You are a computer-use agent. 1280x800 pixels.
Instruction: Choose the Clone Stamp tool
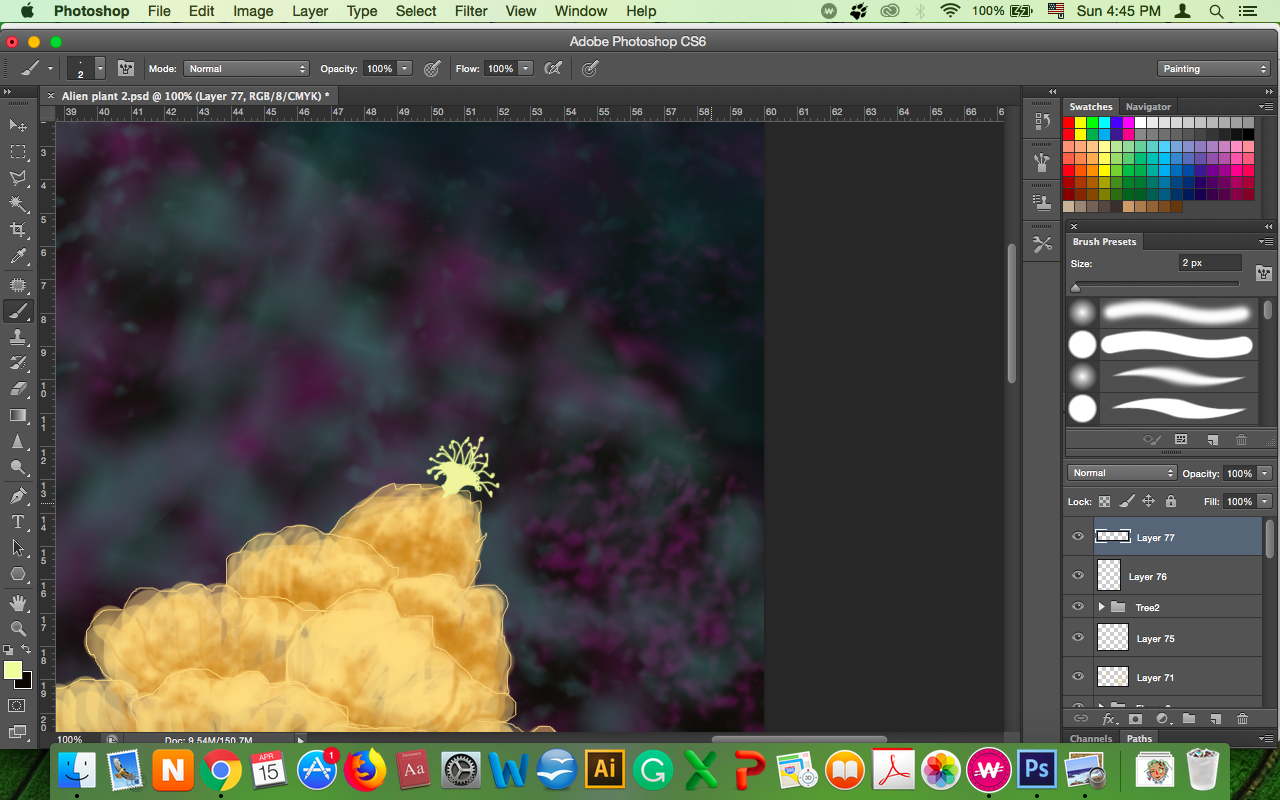click(x=18, y=337)
